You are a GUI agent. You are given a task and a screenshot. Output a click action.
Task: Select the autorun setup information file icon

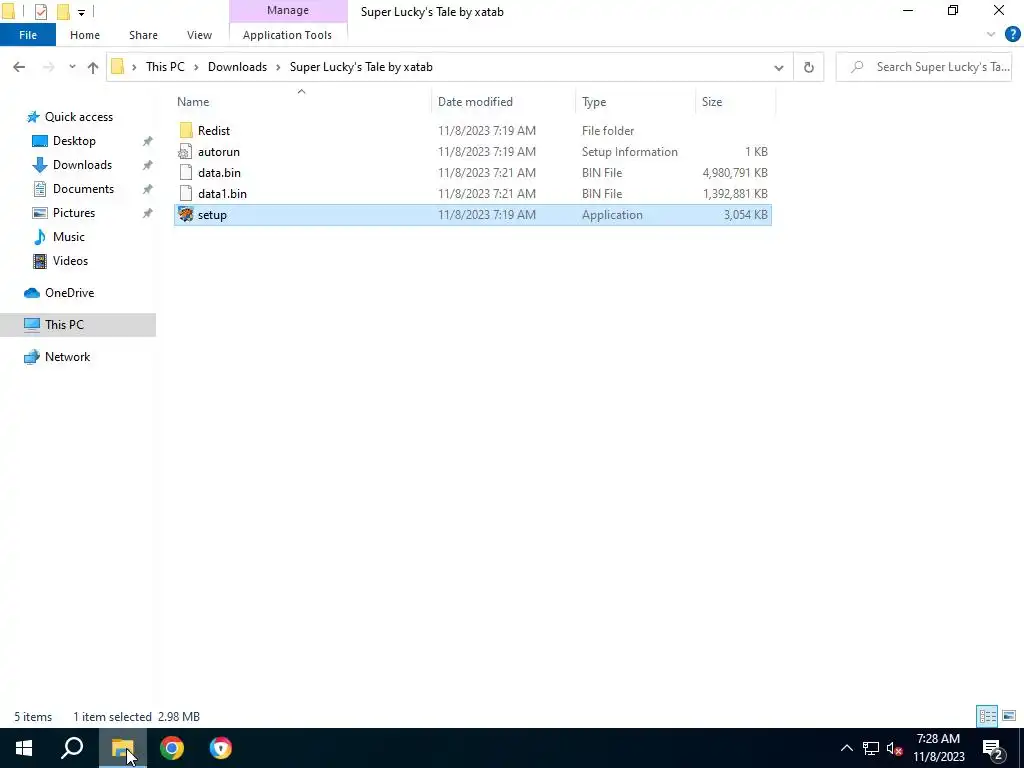[x=186, y=152]
